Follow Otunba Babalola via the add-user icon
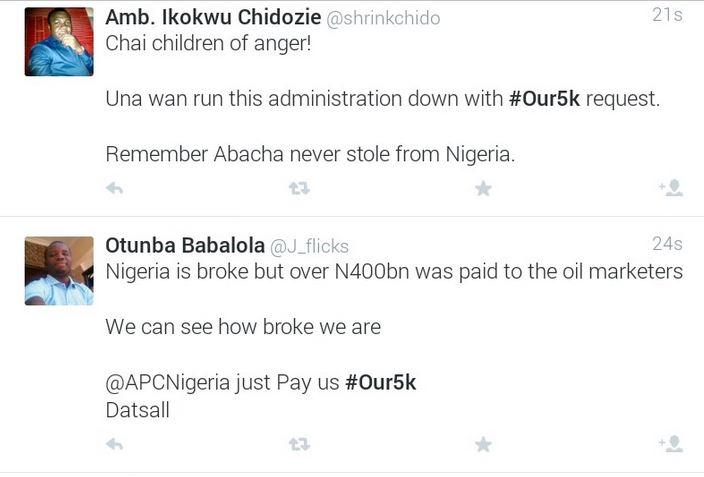704x477 pixels. [670, 443]
